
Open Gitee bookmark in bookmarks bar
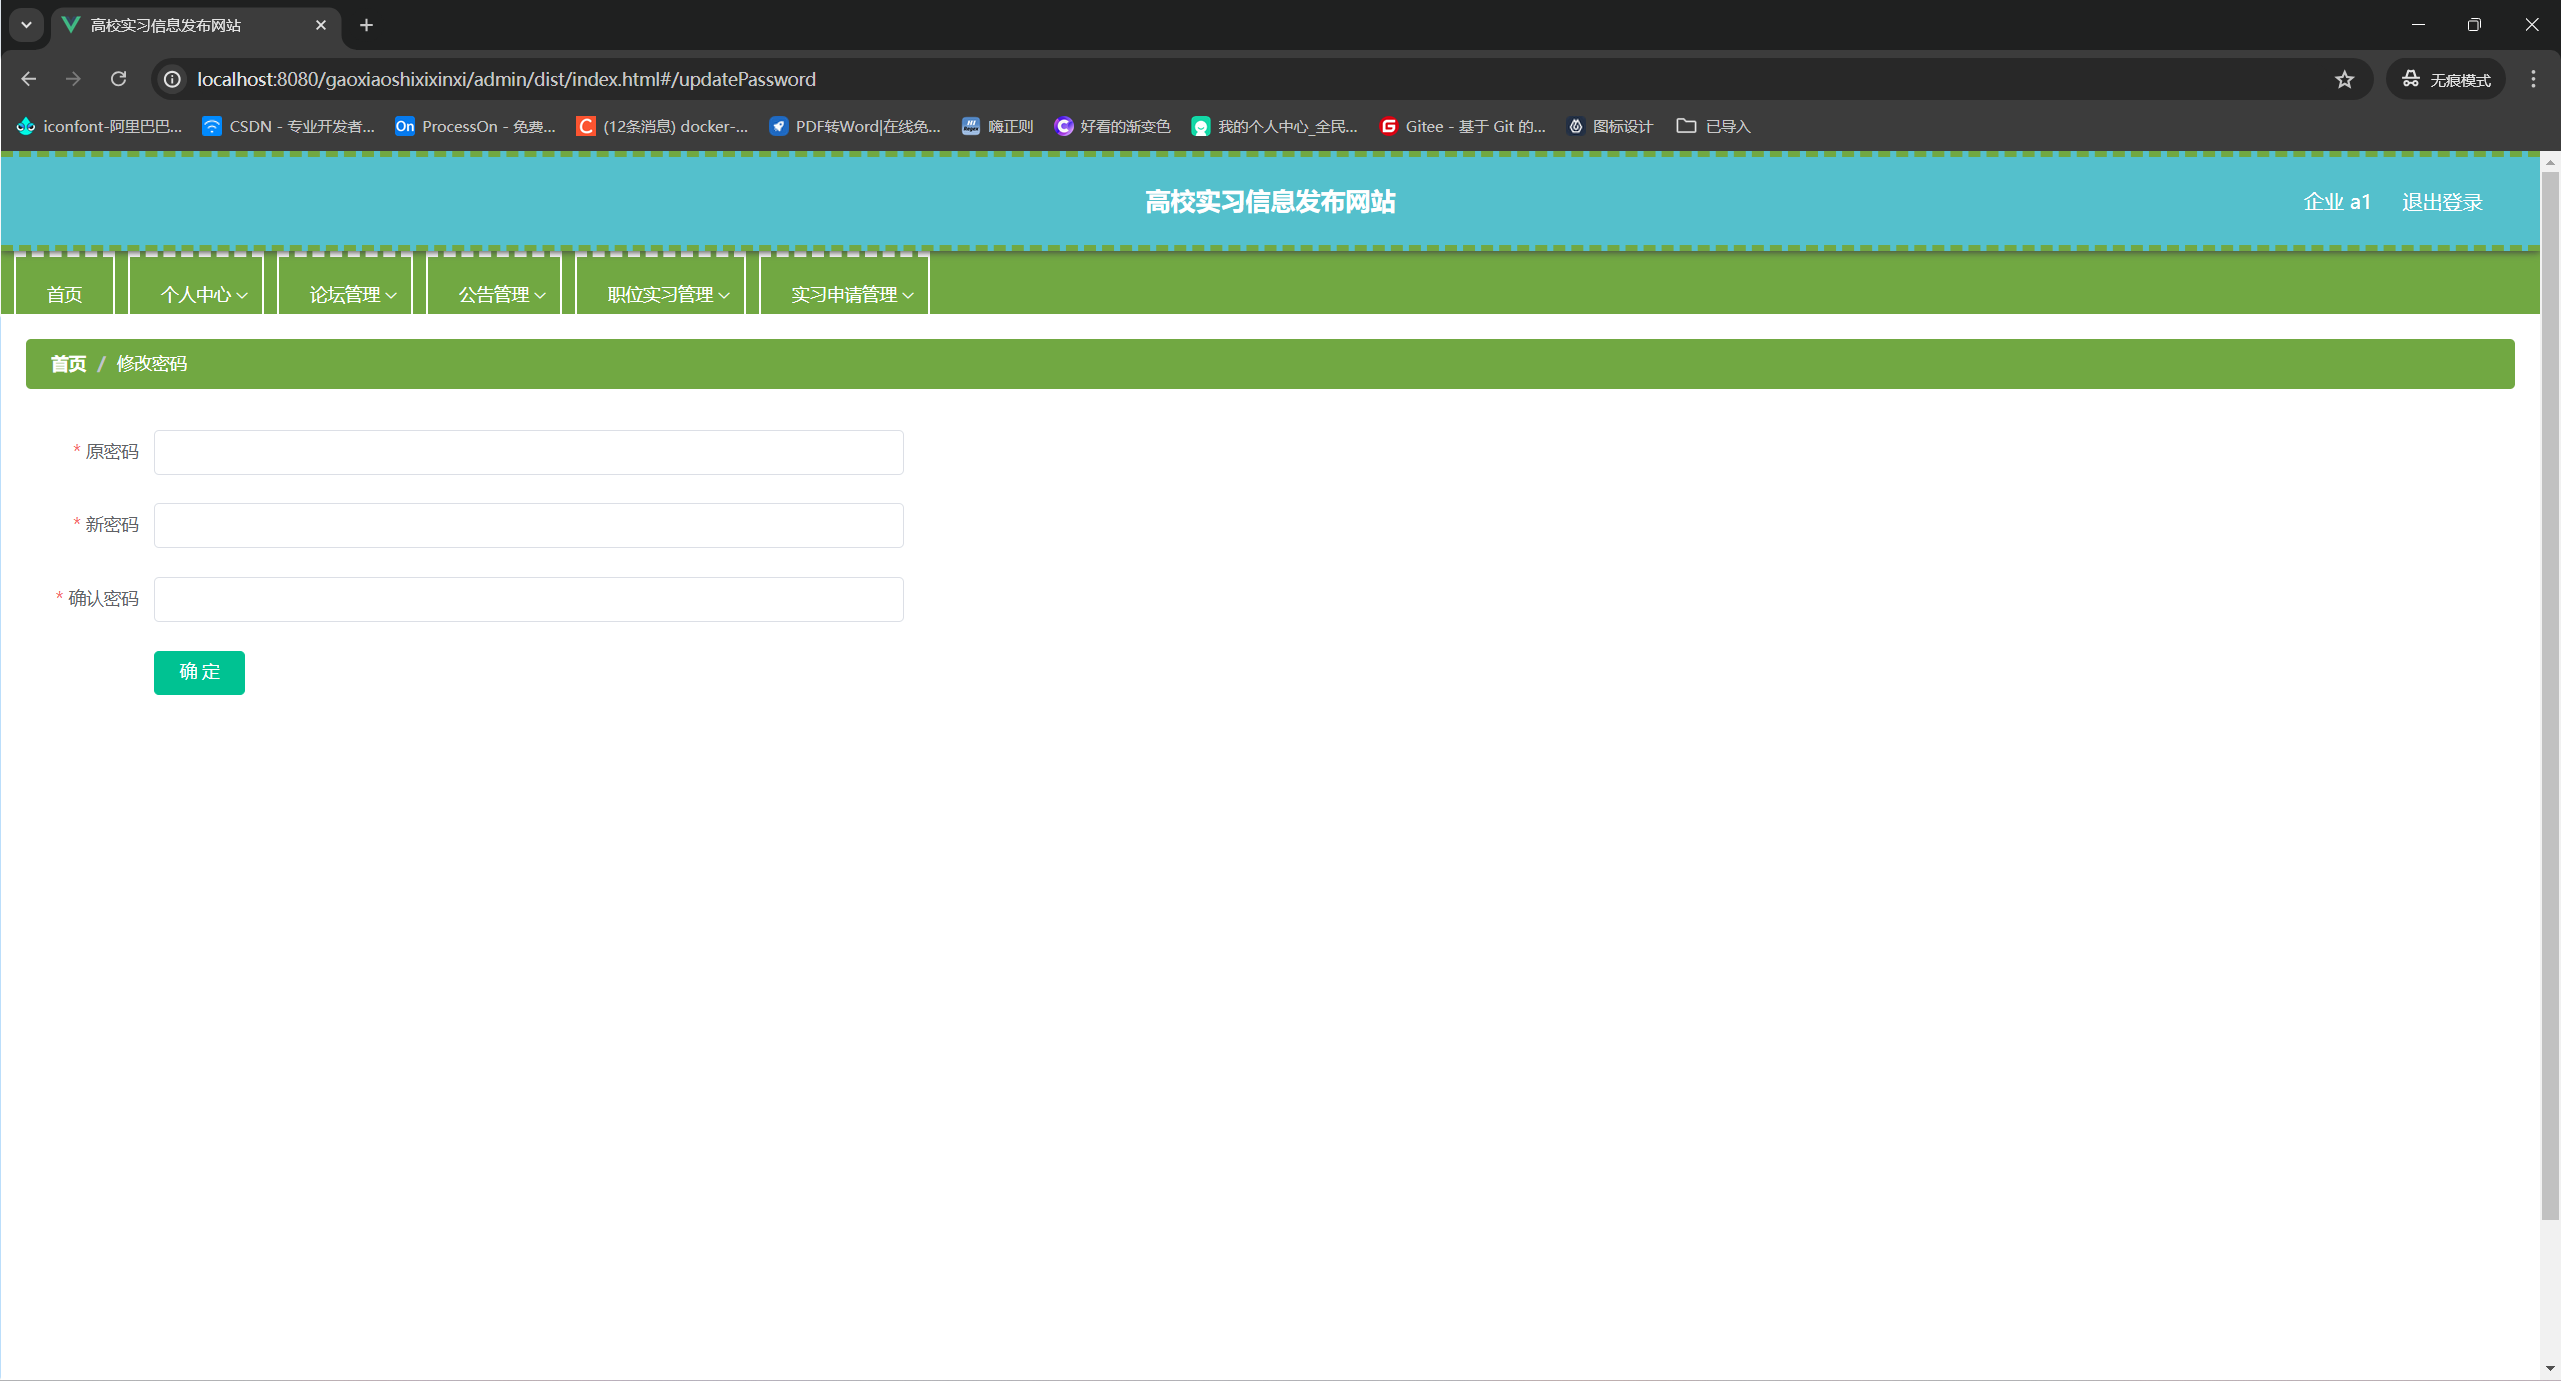(x=1462, y=126)
